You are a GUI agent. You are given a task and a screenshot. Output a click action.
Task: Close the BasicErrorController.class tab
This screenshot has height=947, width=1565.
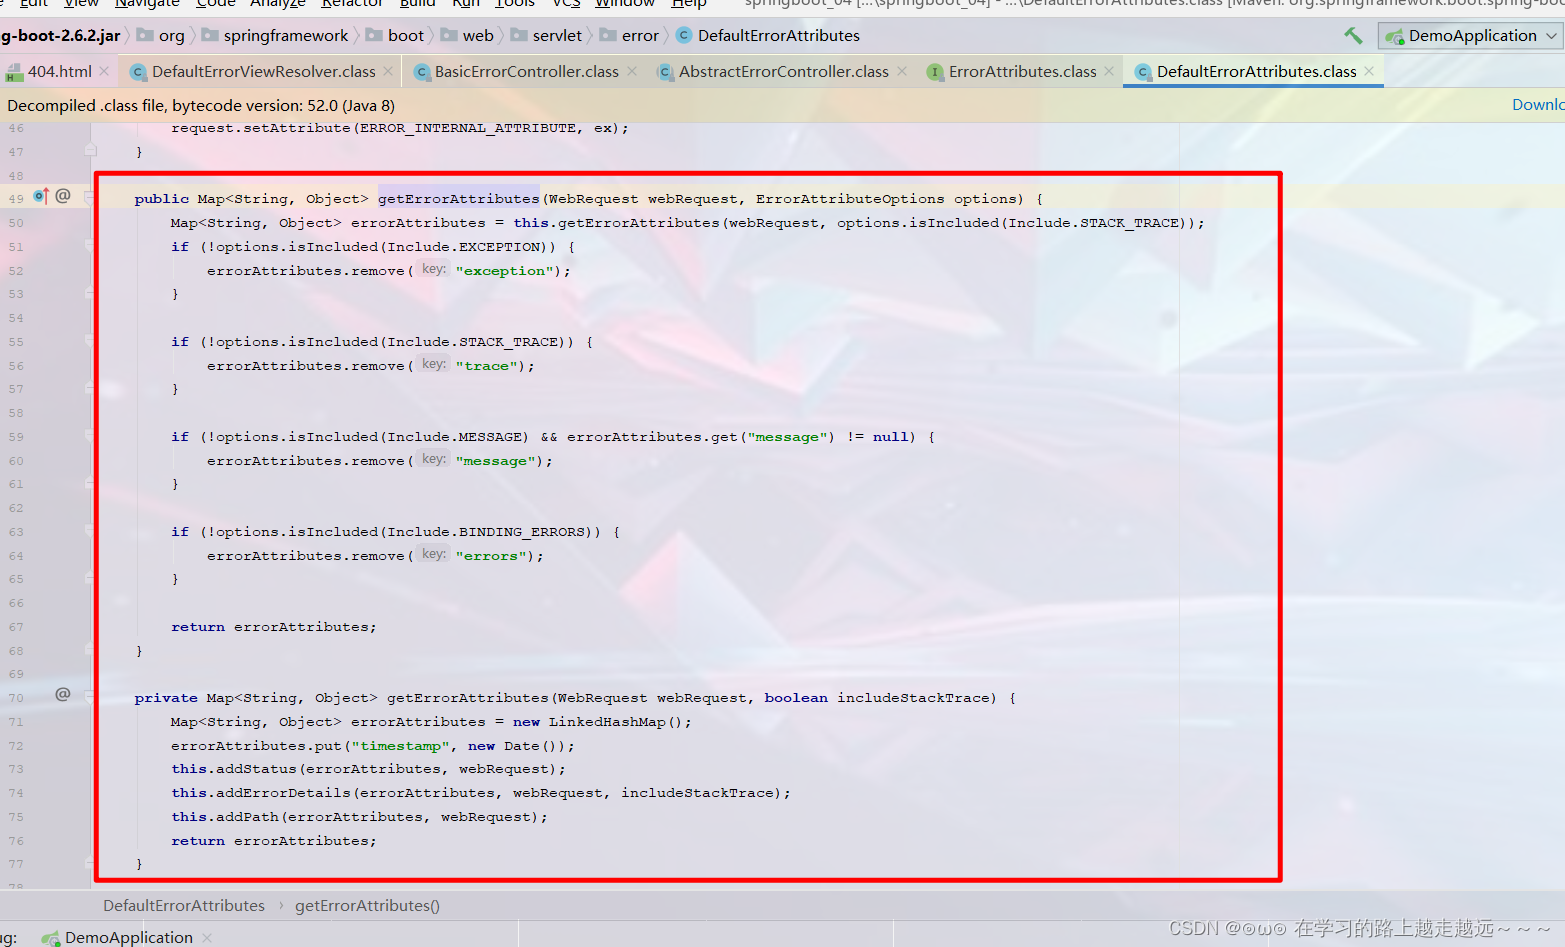(x=632, y=71)
